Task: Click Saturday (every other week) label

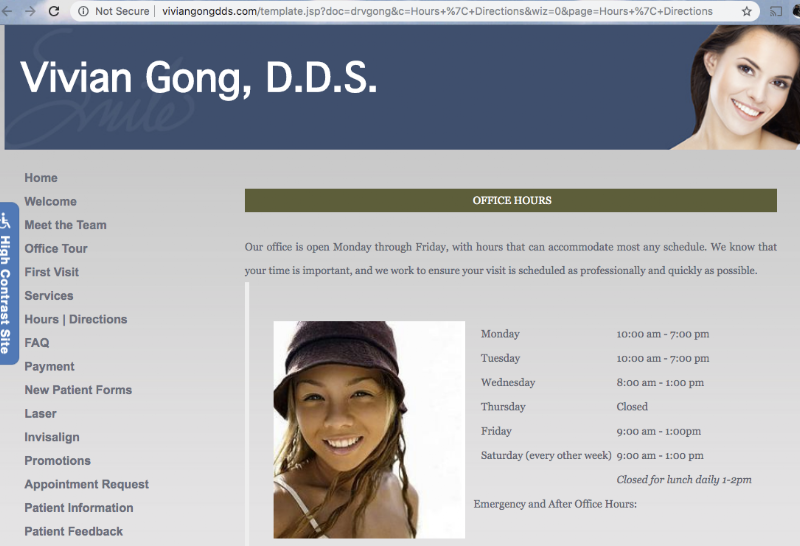Action: pyautogui.click(x=546, y=456)
